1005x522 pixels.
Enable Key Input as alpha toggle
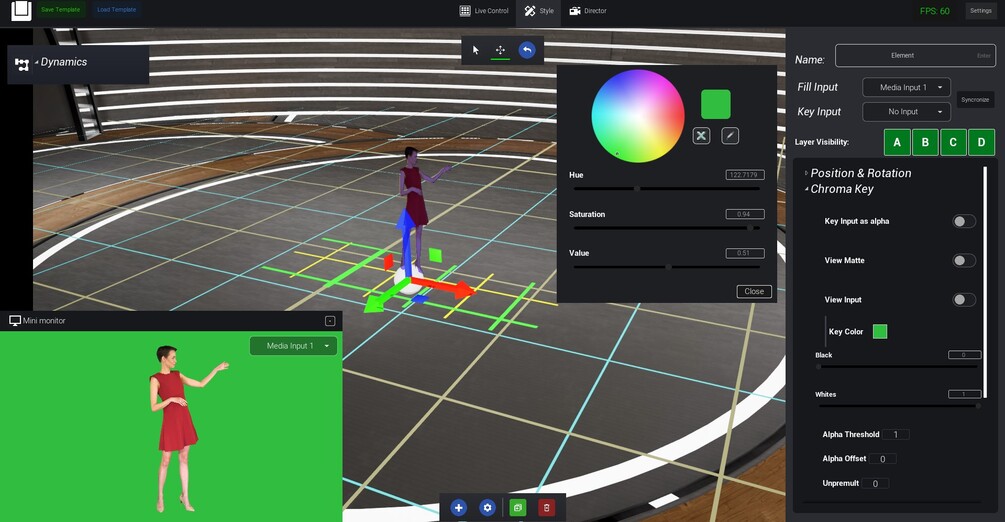pos(964,221)
